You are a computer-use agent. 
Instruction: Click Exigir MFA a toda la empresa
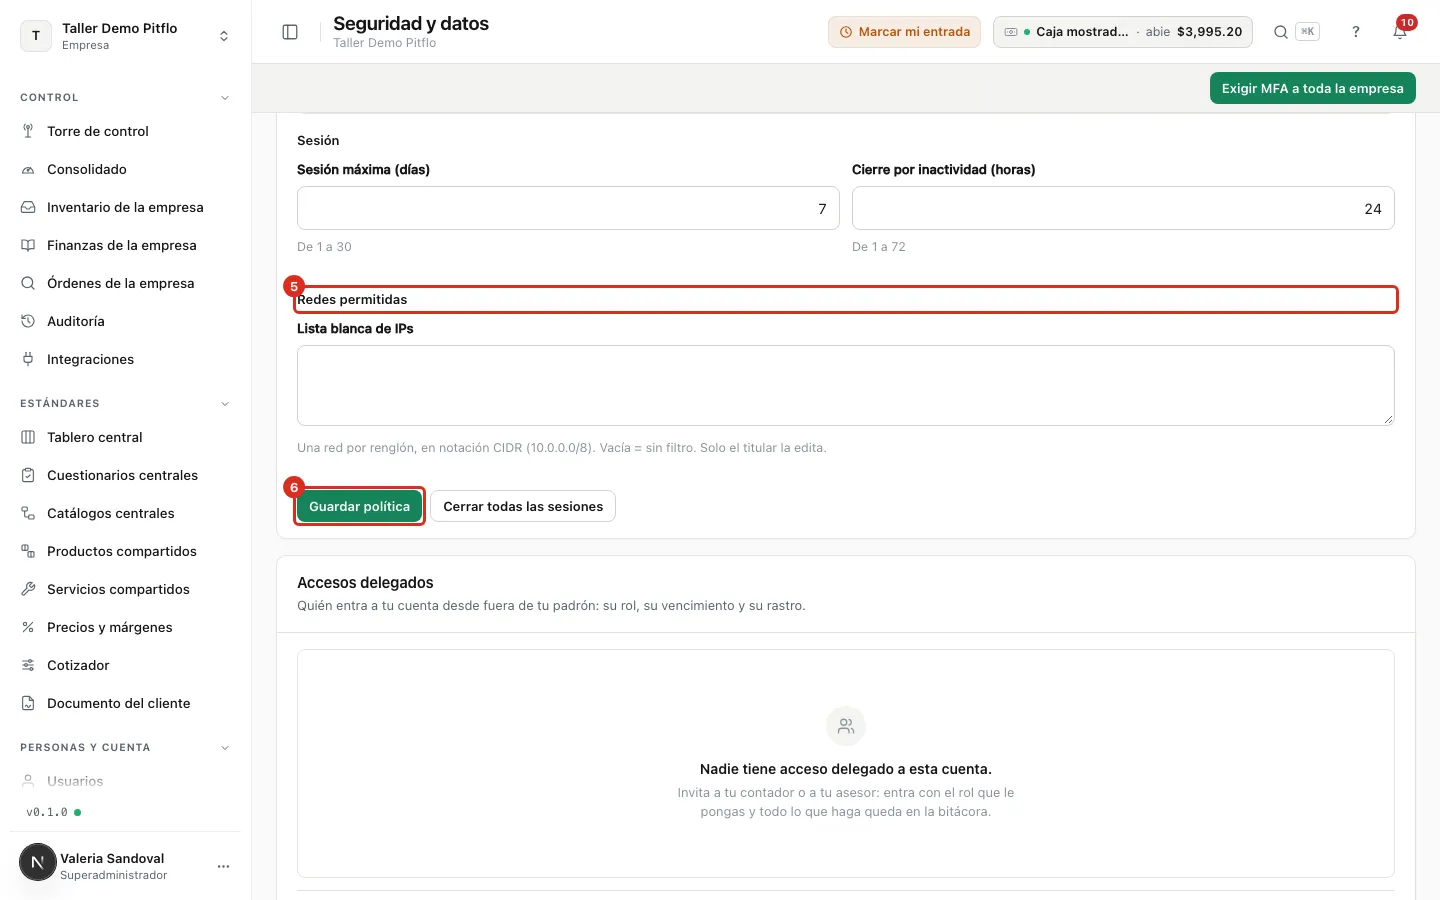(x=1312, y=88)
